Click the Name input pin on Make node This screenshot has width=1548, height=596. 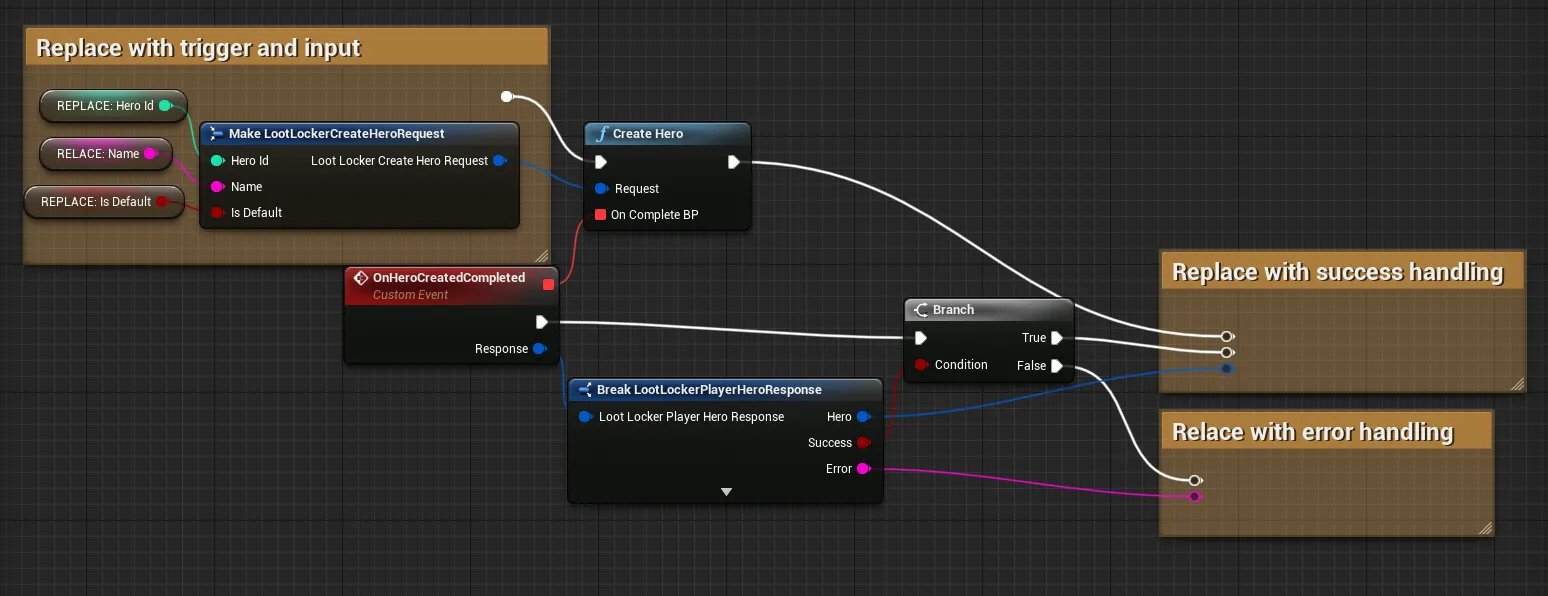pyautogui.click(x=217, y=186)
